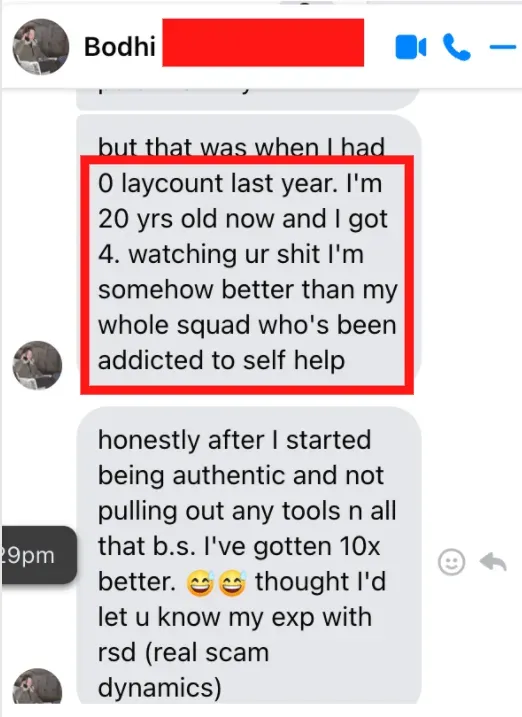Viewport: 522px width, 717px height.
Task: Open the emoji reaction smiley beside the message
Action: pyautogui.click(x=452, y=562)
